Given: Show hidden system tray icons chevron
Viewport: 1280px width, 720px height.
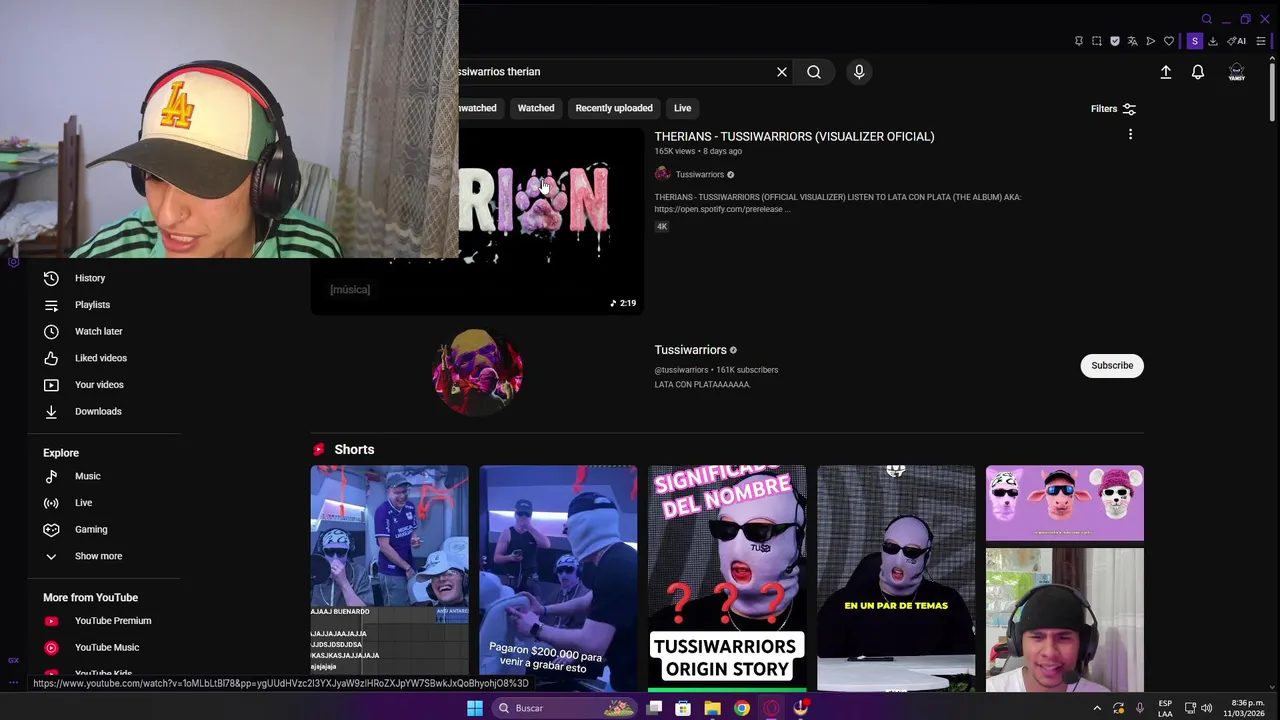Looking at the screenshot, I should coord(1097,708).
